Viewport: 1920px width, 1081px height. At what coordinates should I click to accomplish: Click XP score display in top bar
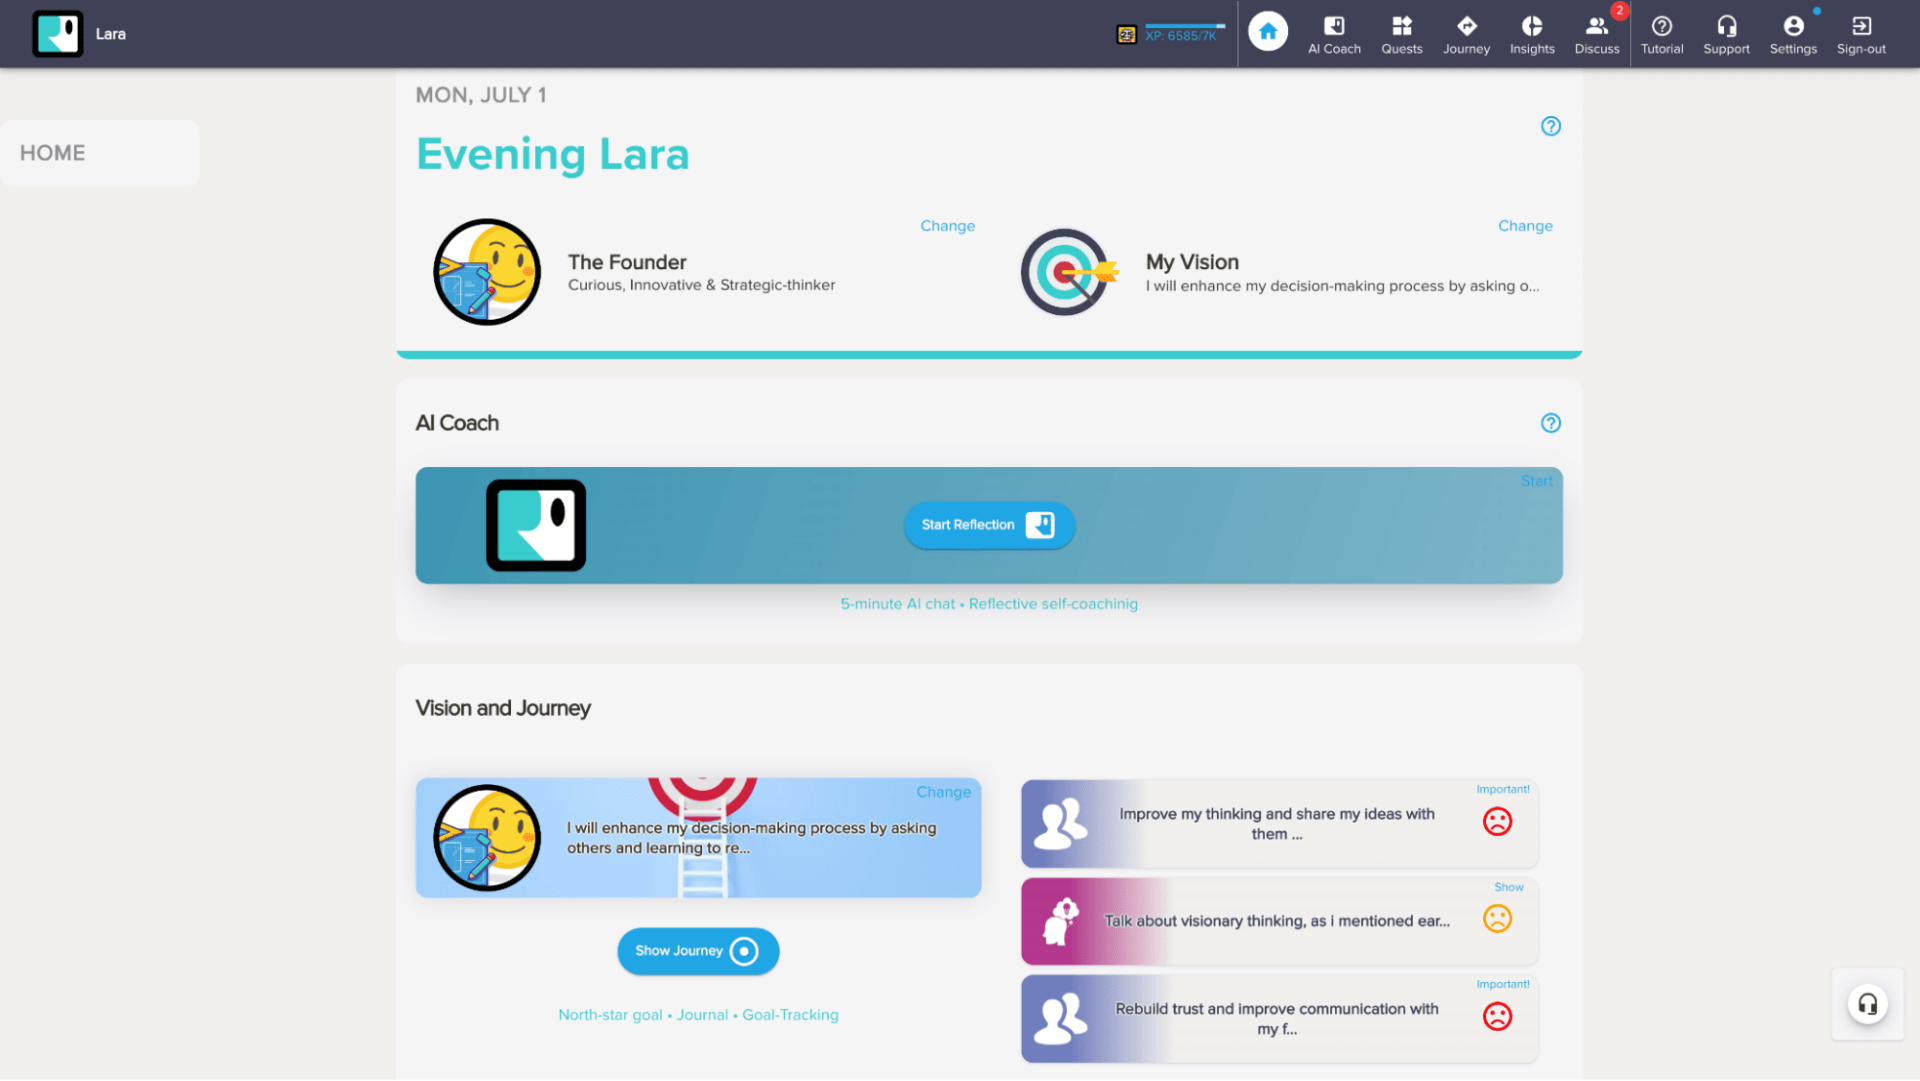[x=1175, y=34]
